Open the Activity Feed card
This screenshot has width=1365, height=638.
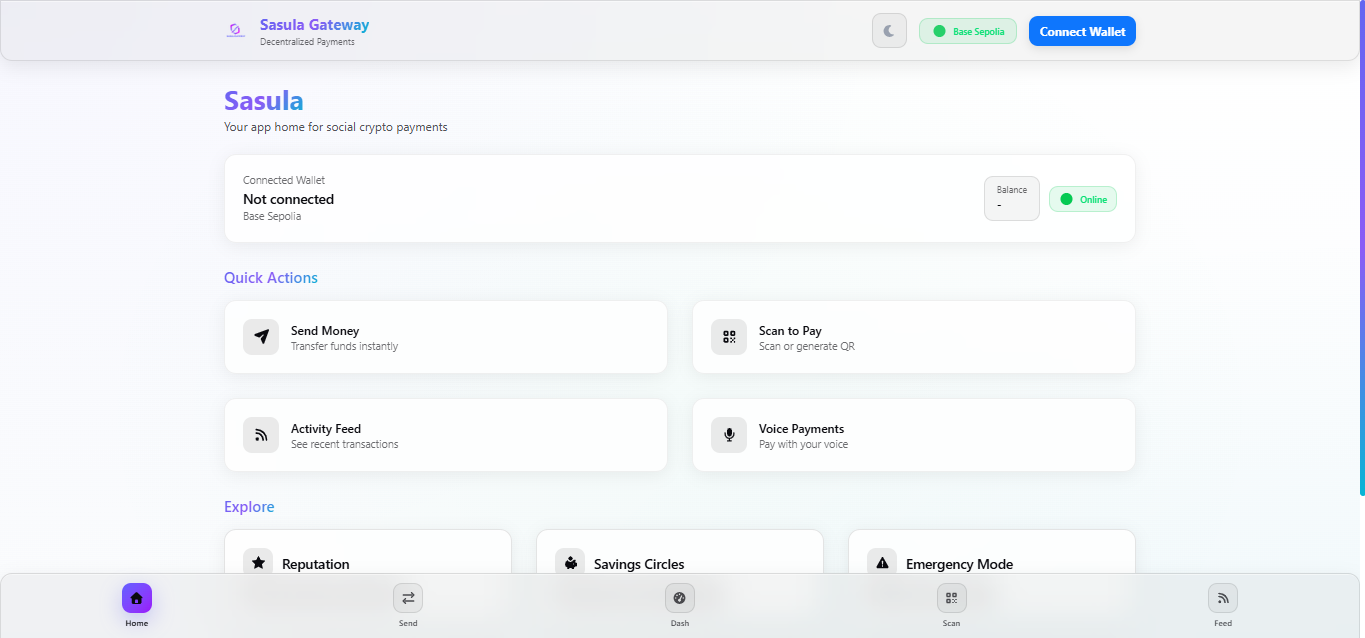coord(446,435)
